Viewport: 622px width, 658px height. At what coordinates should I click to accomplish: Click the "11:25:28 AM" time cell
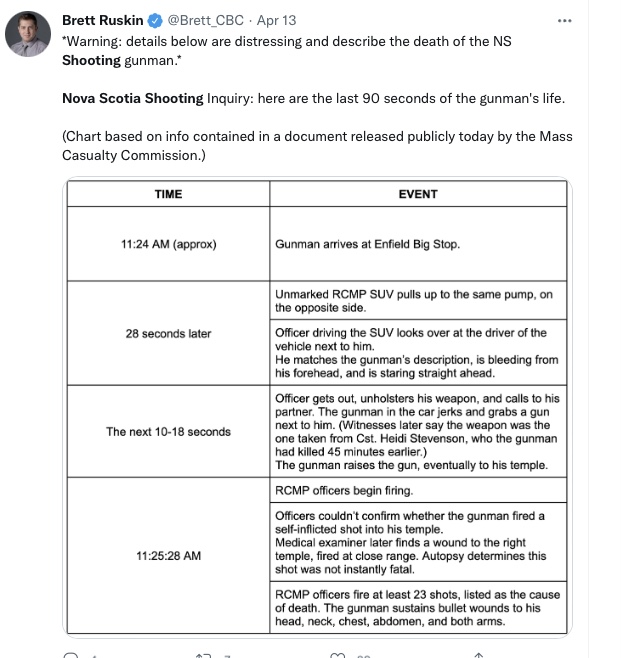point(168,555)
